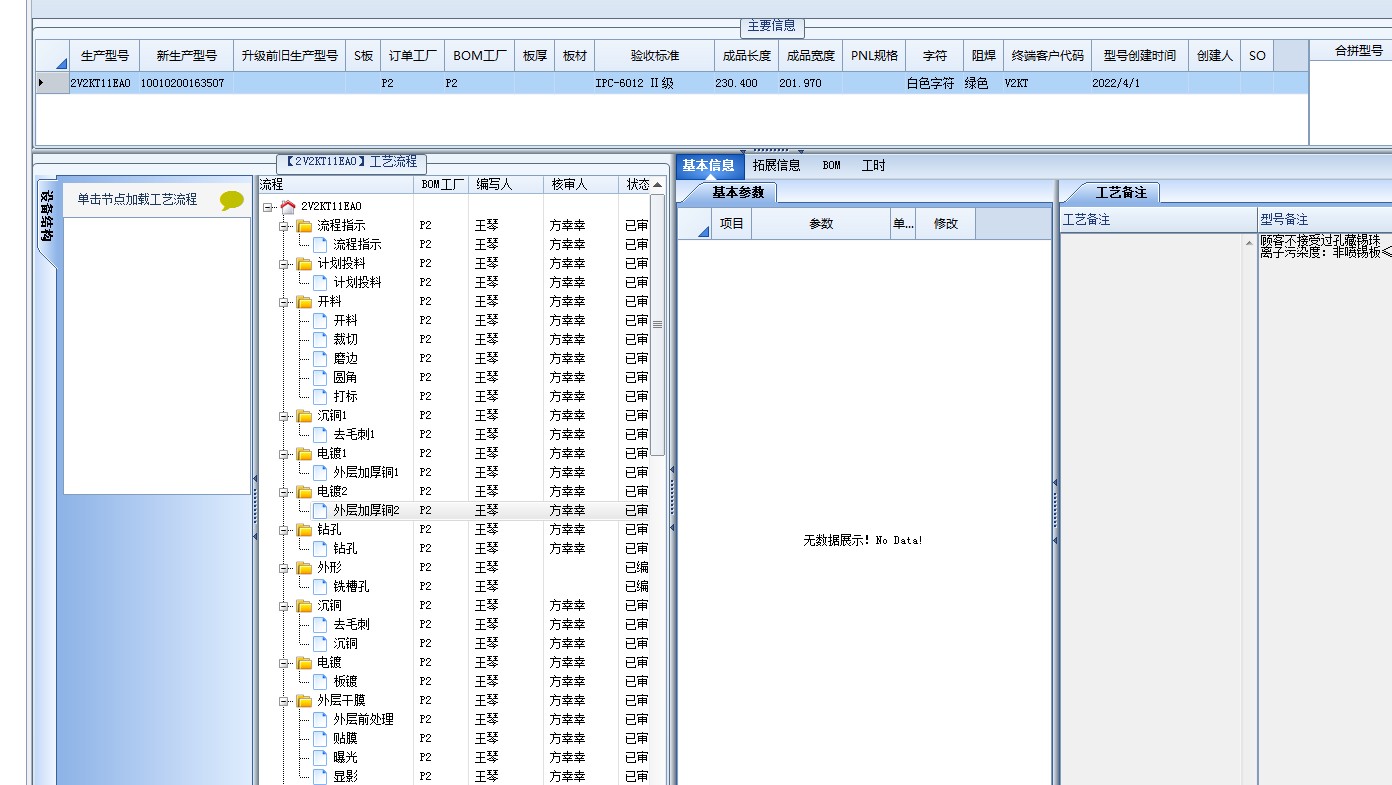Click the document icon beside 显影
1392x785 pixels.
pos(320,776)
